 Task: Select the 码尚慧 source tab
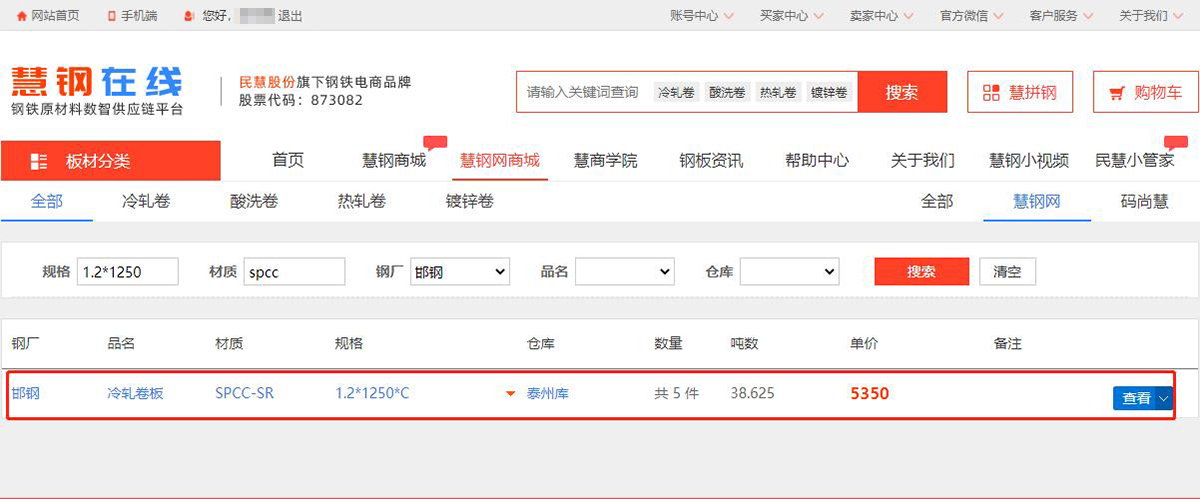[x=1144, y=202]
